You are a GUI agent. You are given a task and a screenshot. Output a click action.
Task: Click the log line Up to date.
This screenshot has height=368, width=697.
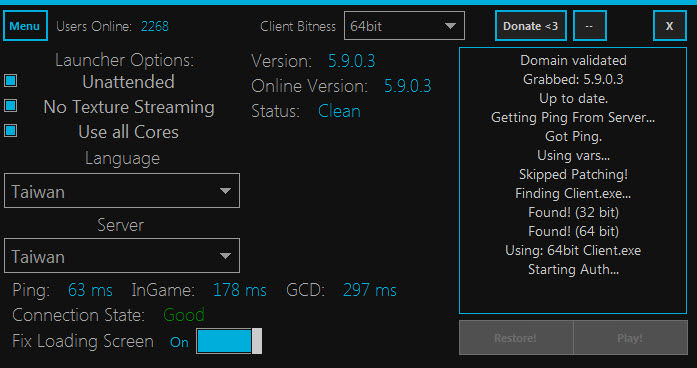[x=573, y=98]
